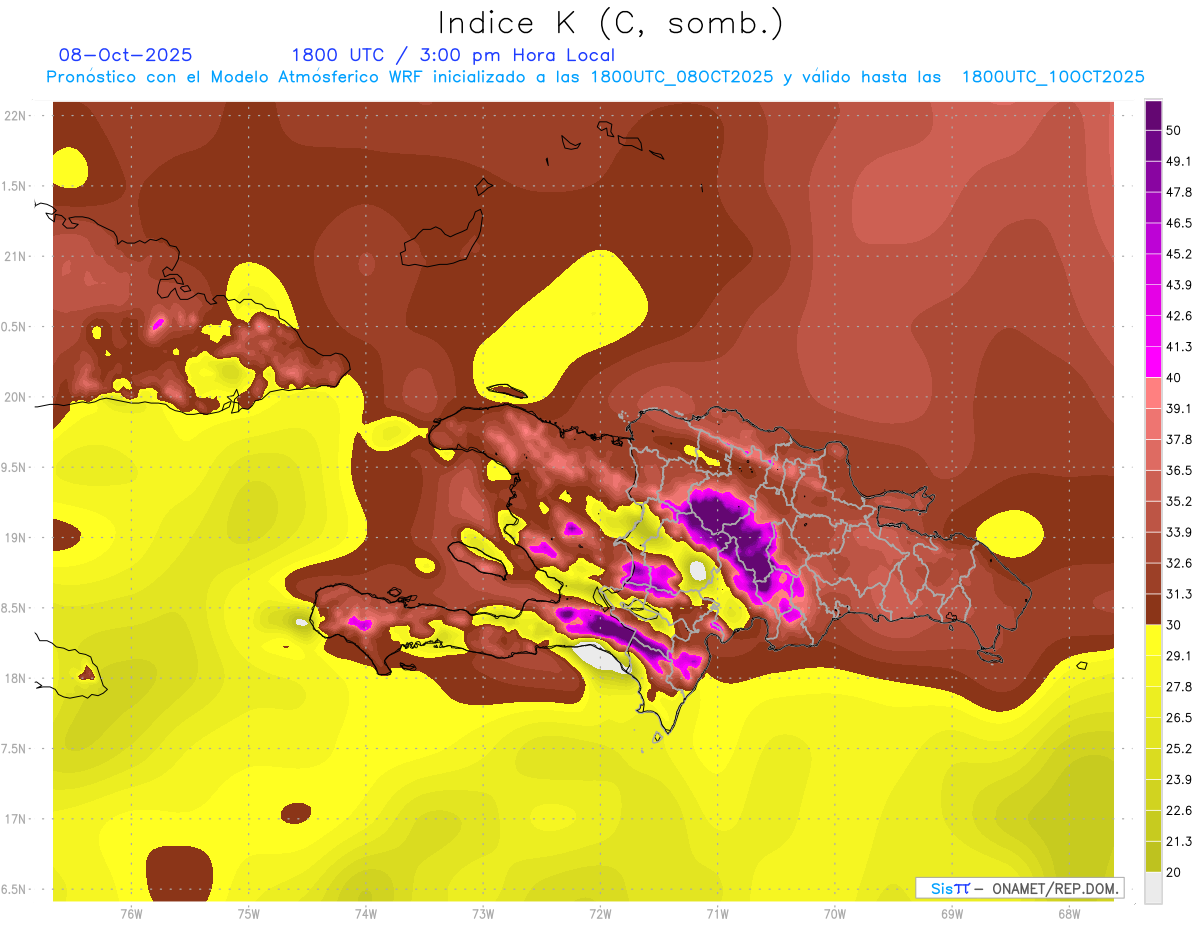
Task: Pick the olive swatch at legend value 21.3
Action: coord(1153,856)
